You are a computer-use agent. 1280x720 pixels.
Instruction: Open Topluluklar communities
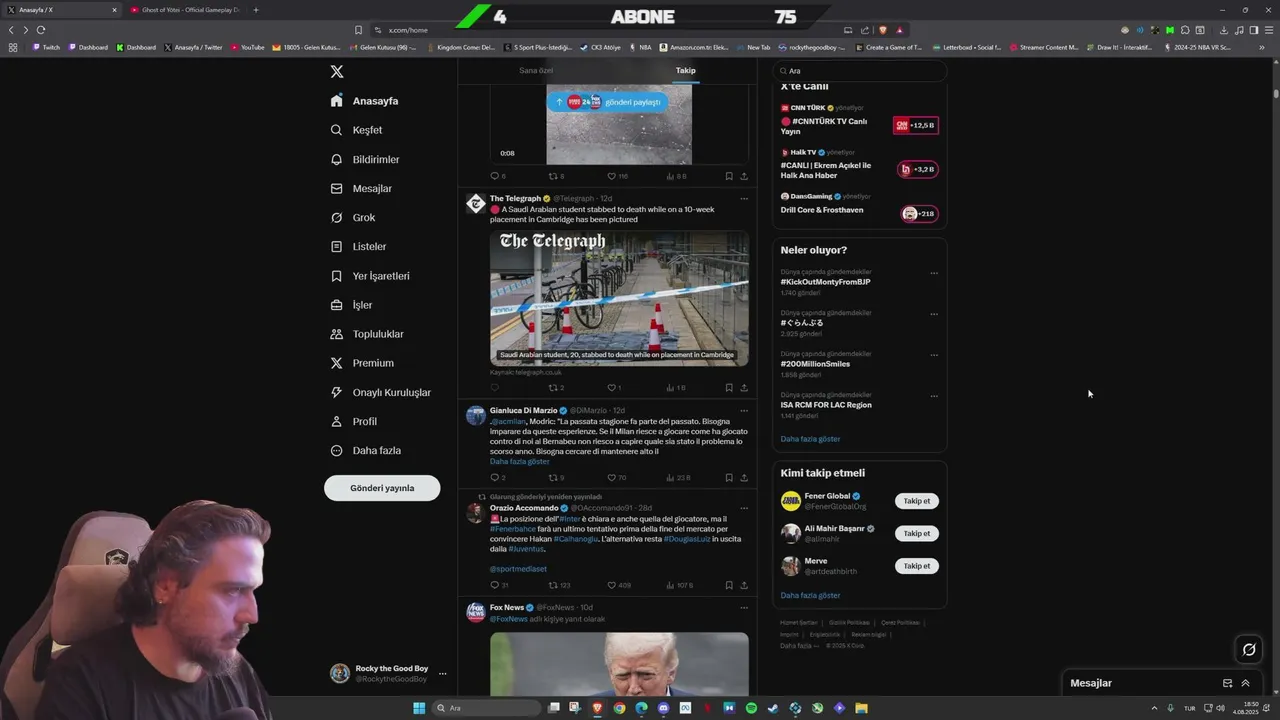[367, 334]
